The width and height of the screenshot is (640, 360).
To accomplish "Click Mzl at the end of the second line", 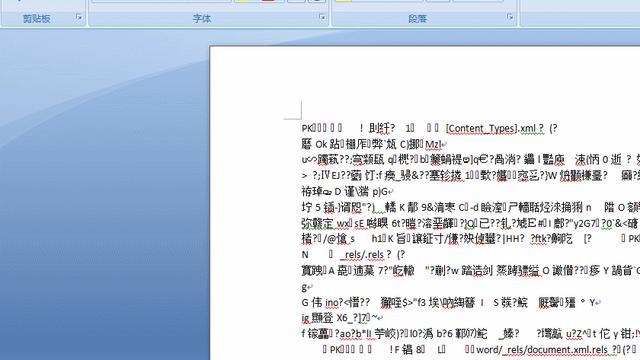I will pos(433,144).
